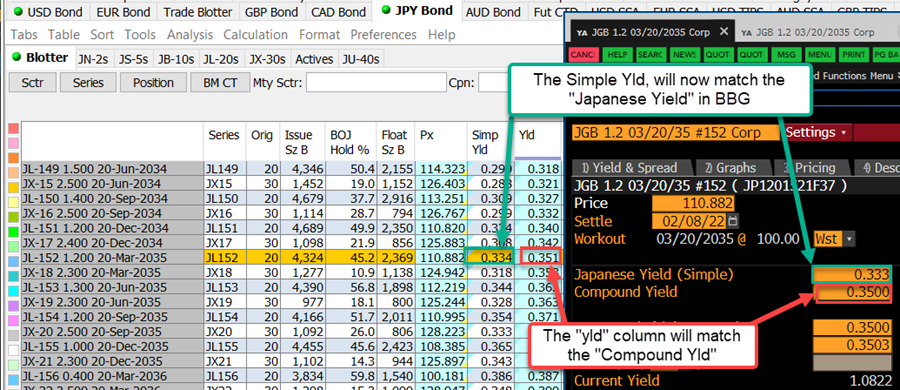The height and width of the screenshot is (390, 900).
Task: Open the Tabs menu
Action: [25, 35]
